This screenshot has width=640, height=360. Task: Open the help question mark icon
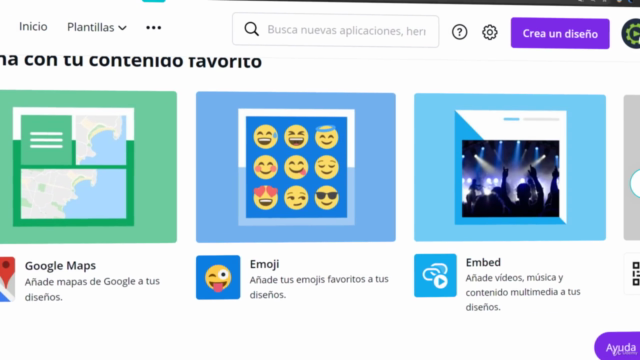(459, 32)
